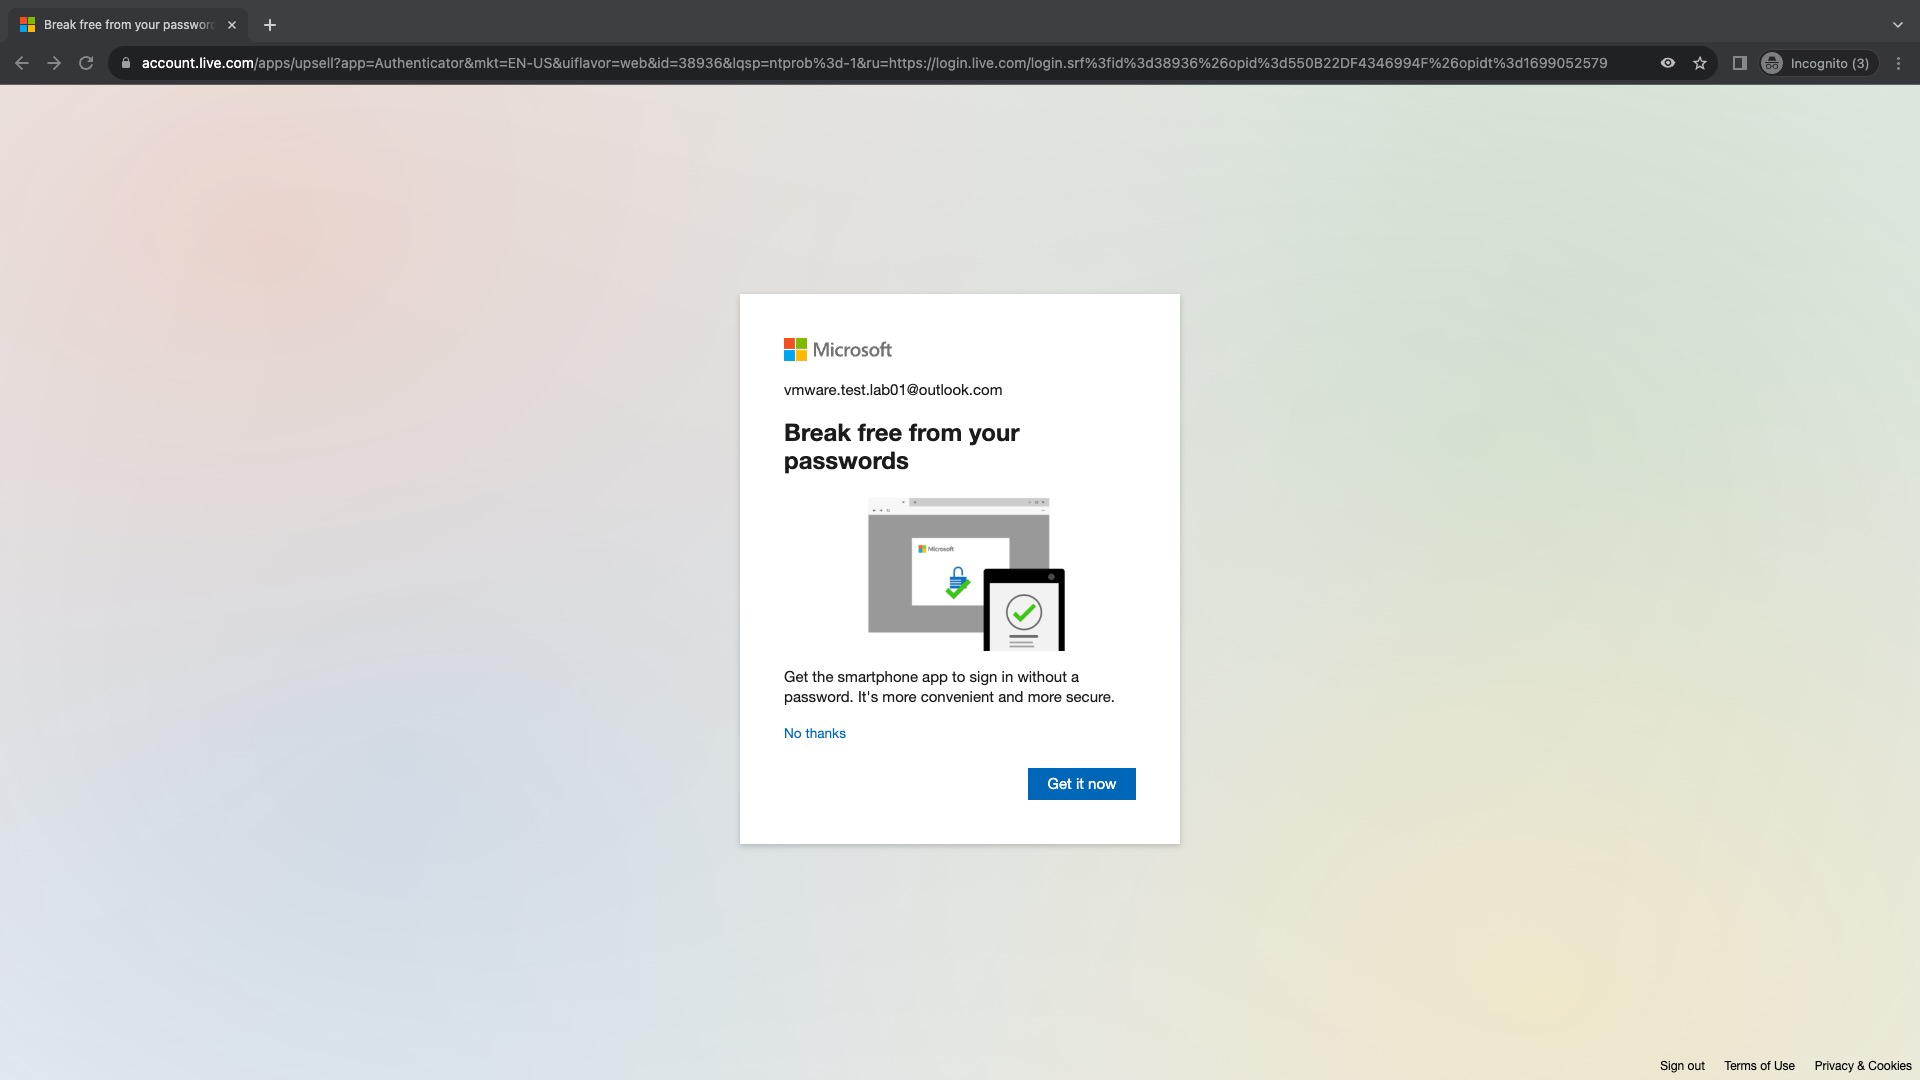Select the Break free from your passwords tab

[120, 24]
